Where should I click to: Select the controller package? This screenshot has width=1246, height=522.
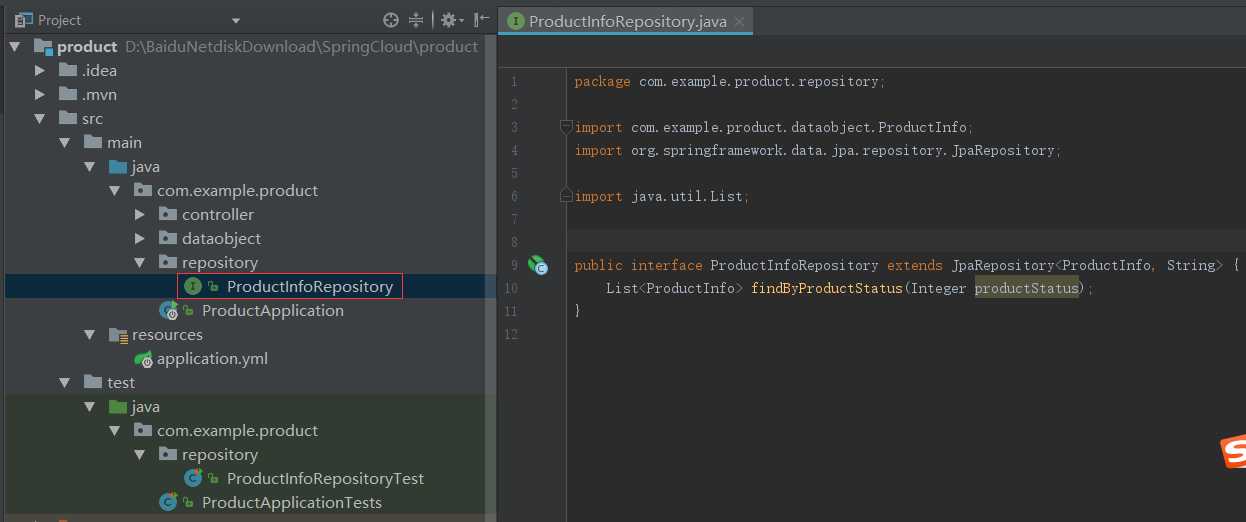[218, 214]
